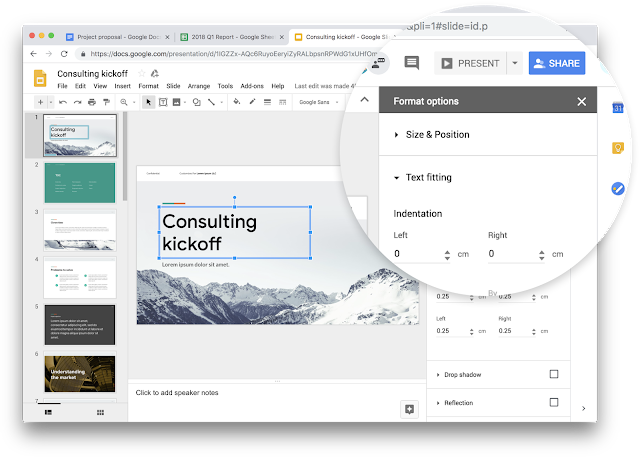Screen dimensions: 640x457
Task: Close the Format options panel
Action: pos(582,102)
